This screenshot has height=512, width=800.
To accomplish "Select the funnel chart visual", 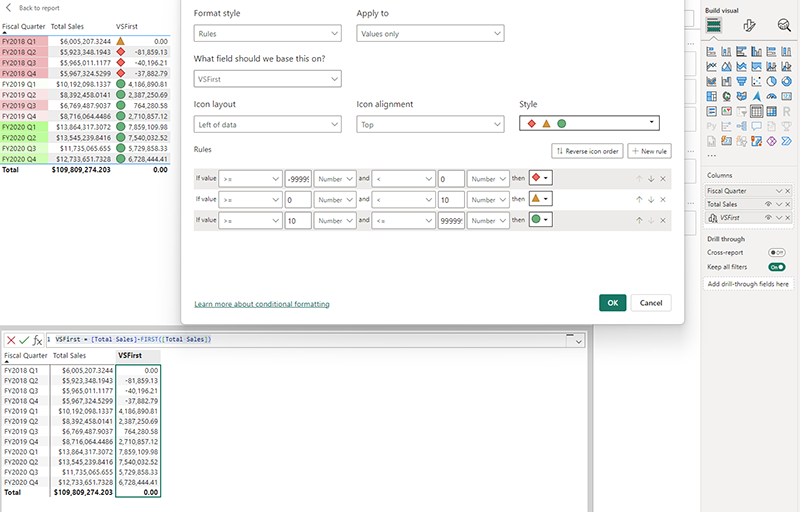I will (x=741, y=81).
